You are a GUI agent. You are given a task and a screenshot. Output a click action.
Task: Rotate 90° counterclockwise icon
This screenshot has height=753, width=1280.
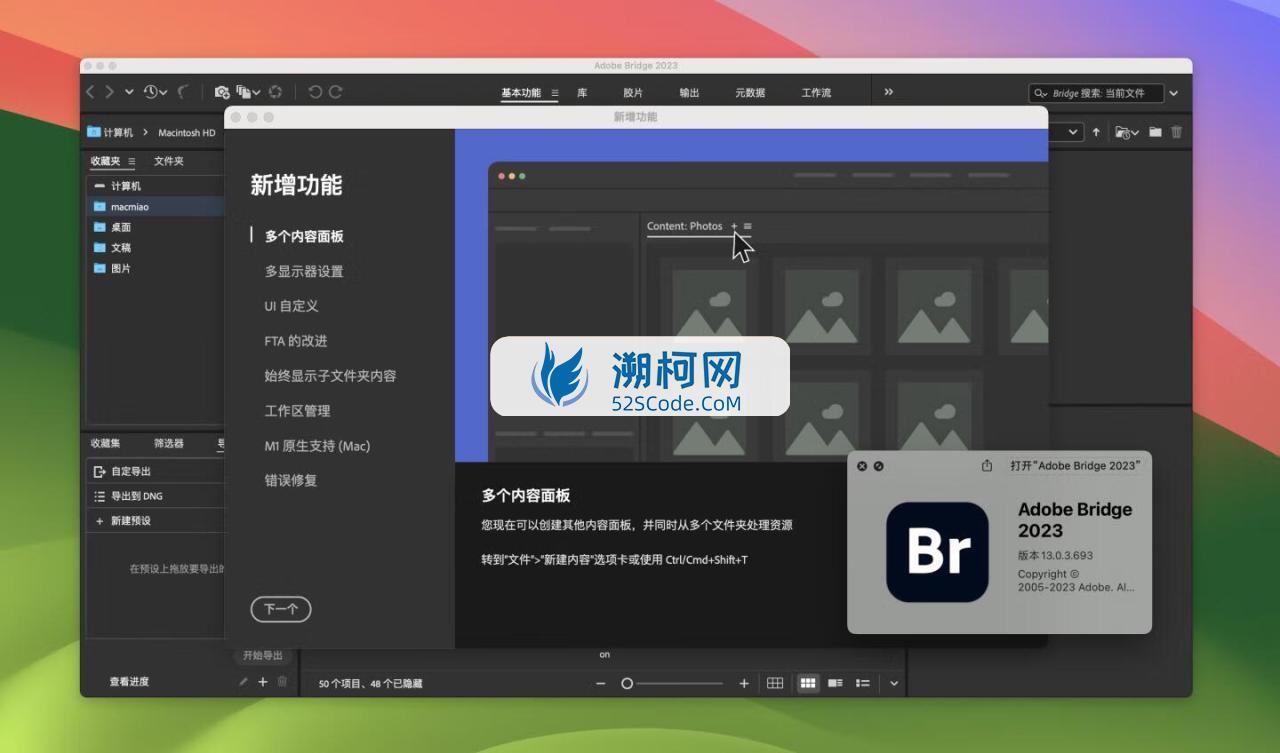click(315, 92)
